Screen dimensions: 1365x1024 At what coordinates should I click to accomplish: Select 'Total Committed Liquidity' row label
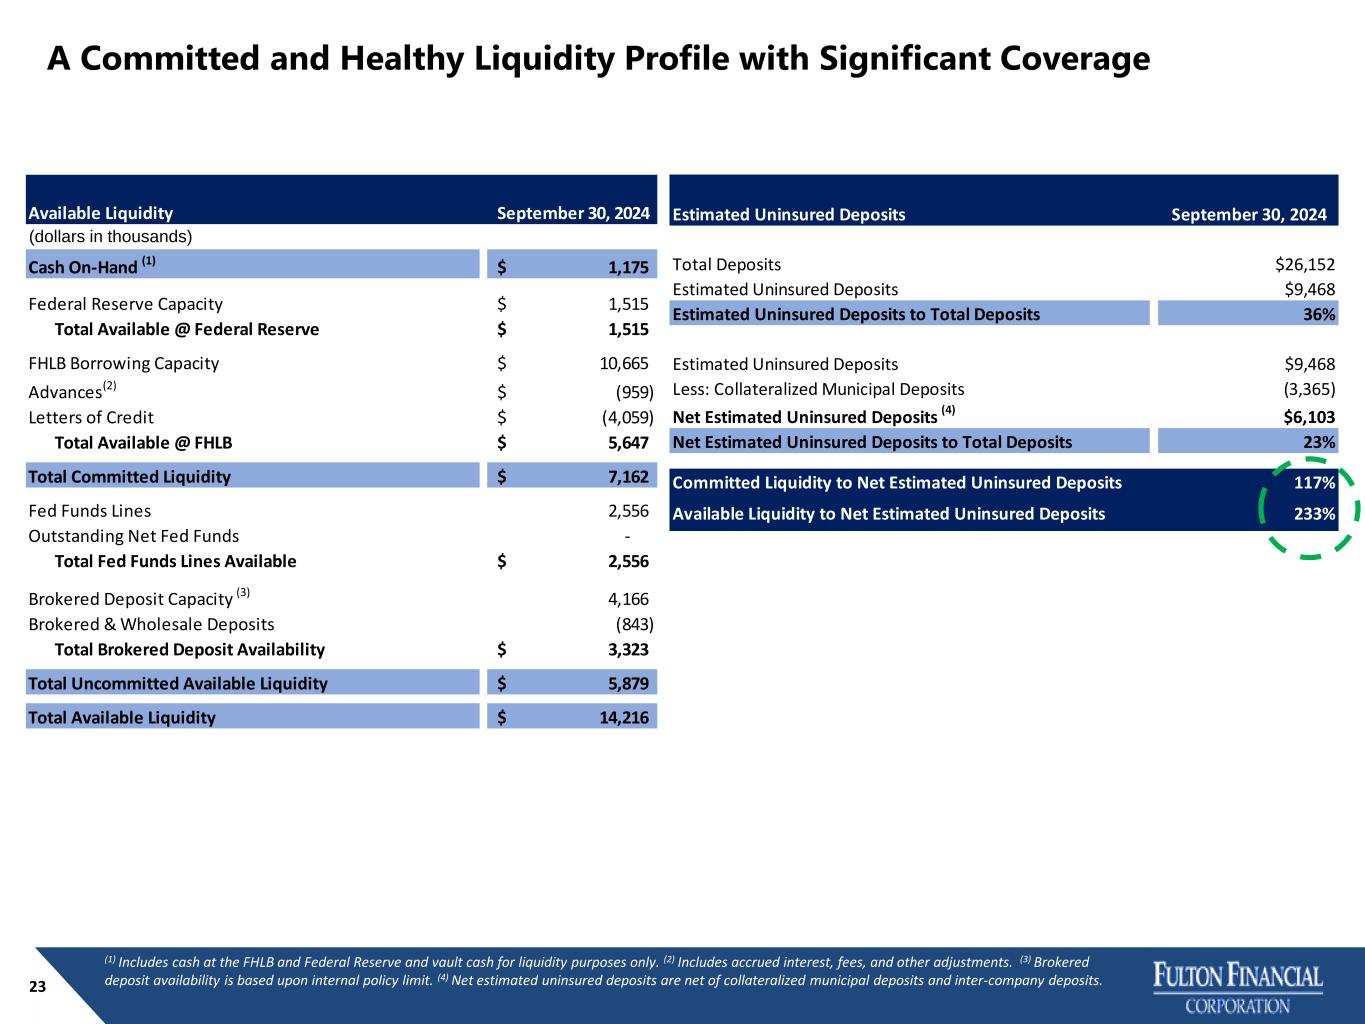tap(129, 477)
